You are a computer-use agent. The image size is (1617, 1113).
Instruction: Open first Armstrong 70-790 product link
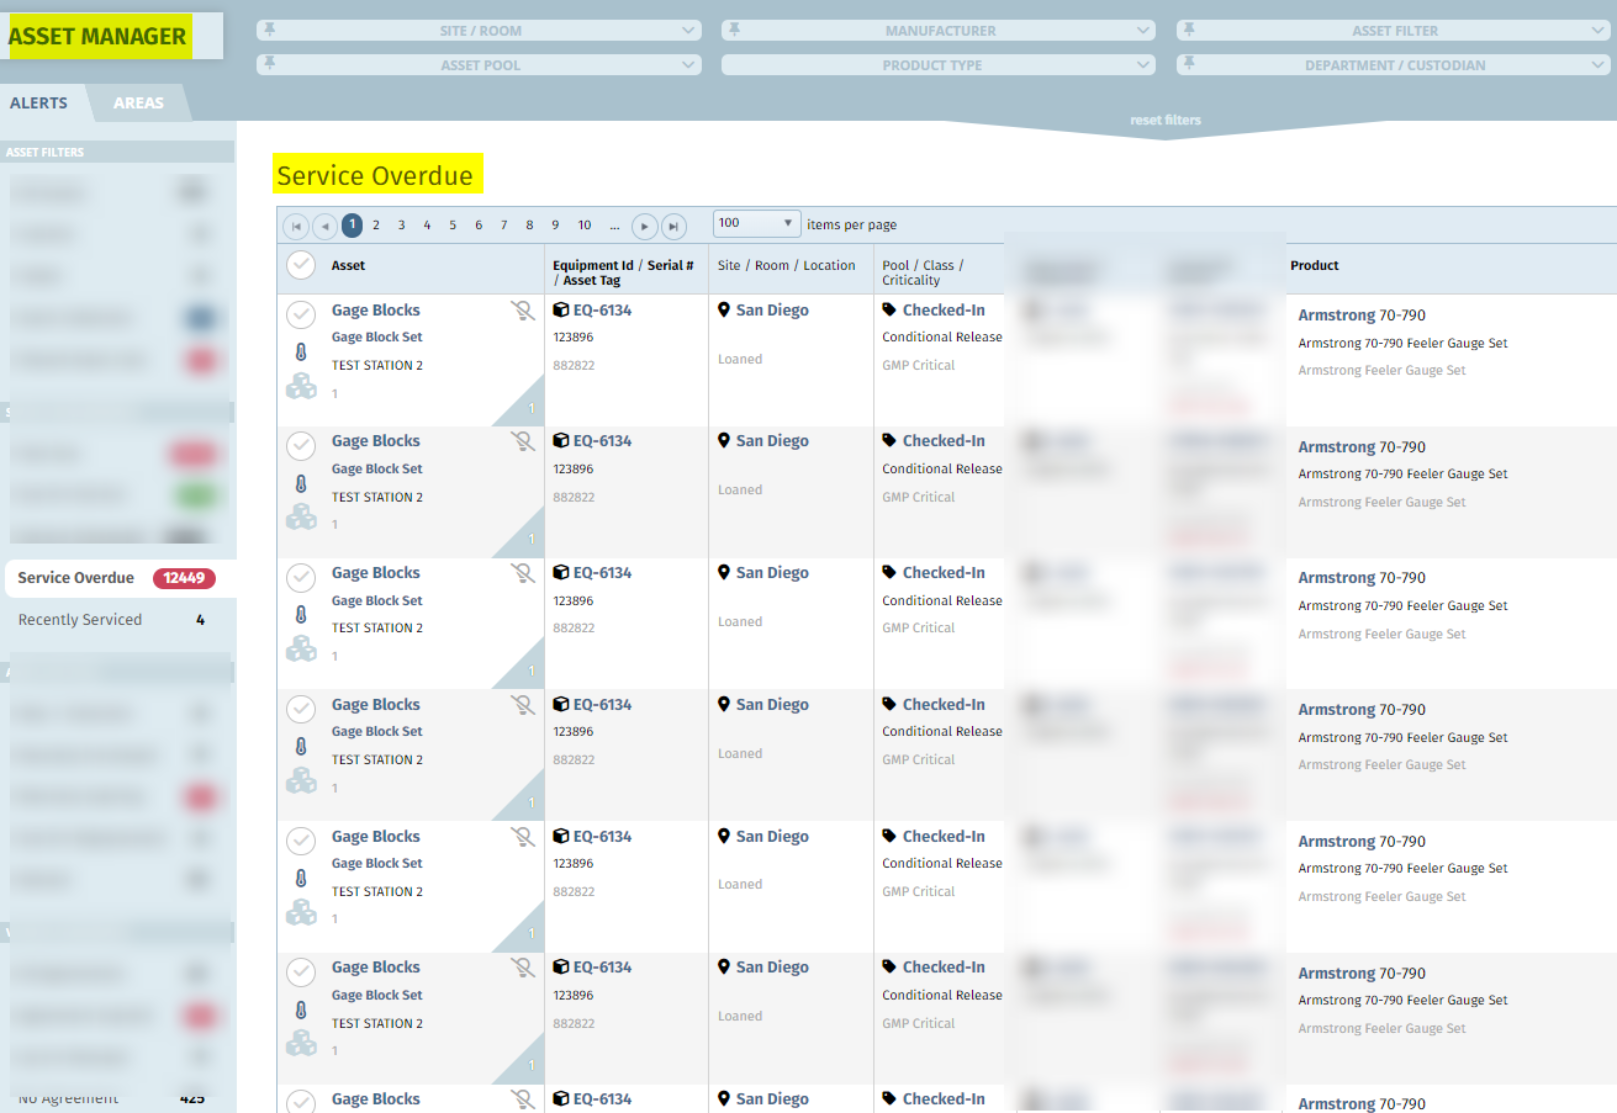tap(1361, 315)
